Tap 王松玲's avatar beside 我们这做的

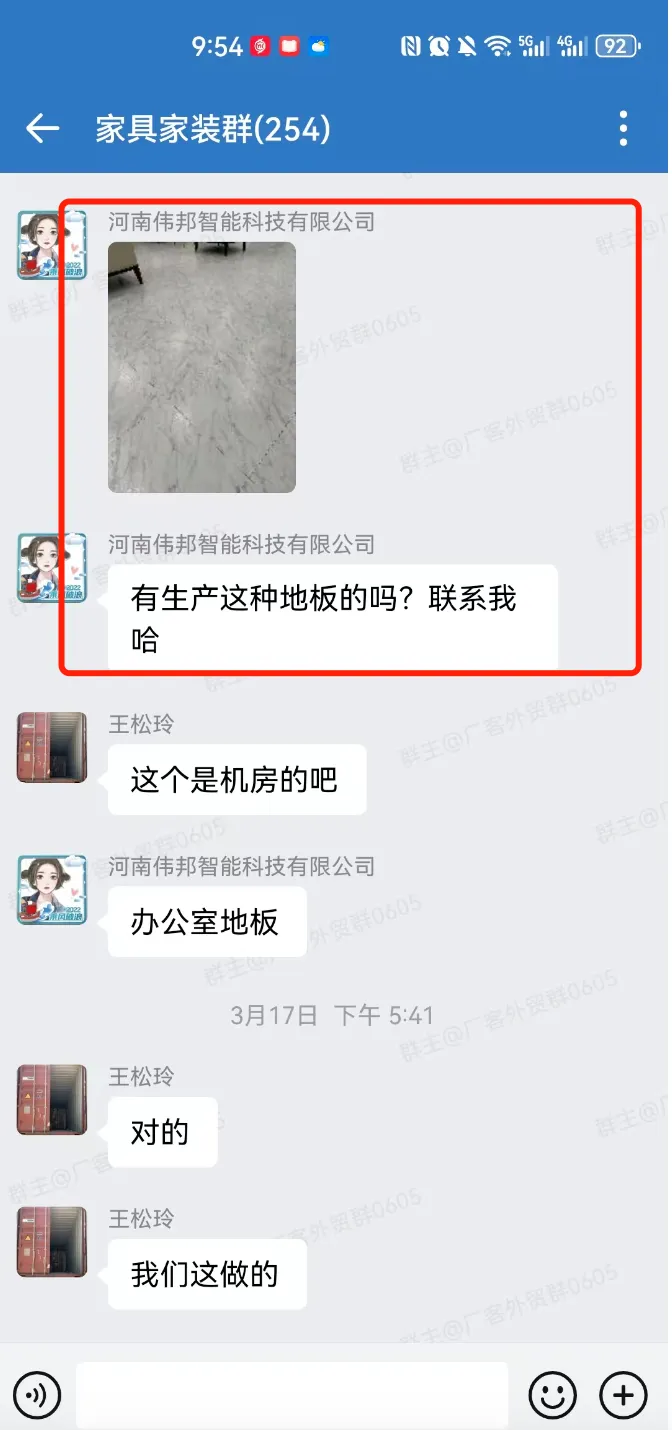tap(52, 1242)
